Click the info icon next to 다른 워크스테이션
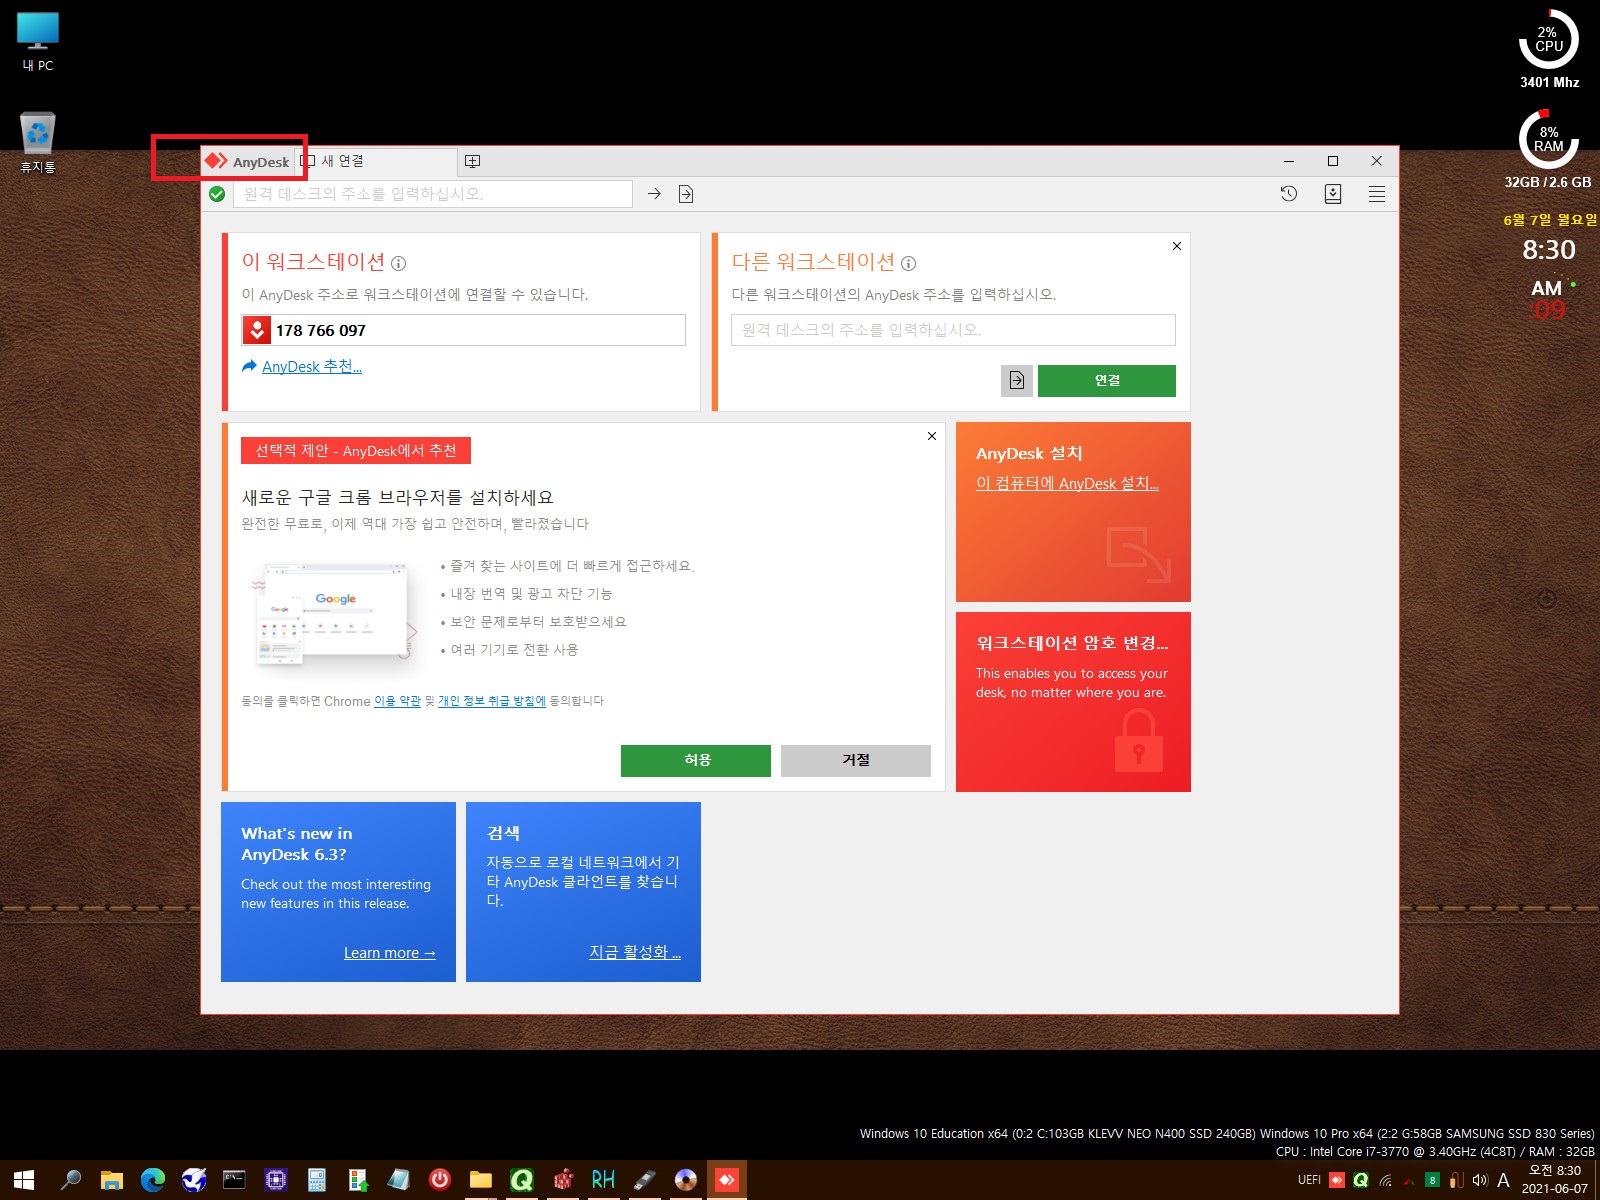The width and height of the screenshot is (1600, 1200). [908, 264]
